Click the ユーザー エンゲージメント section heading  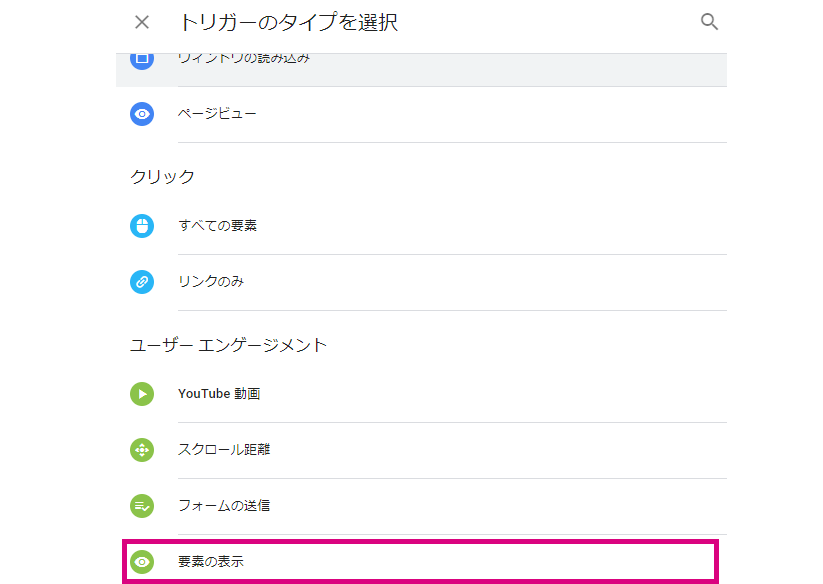tap(228, 345)
